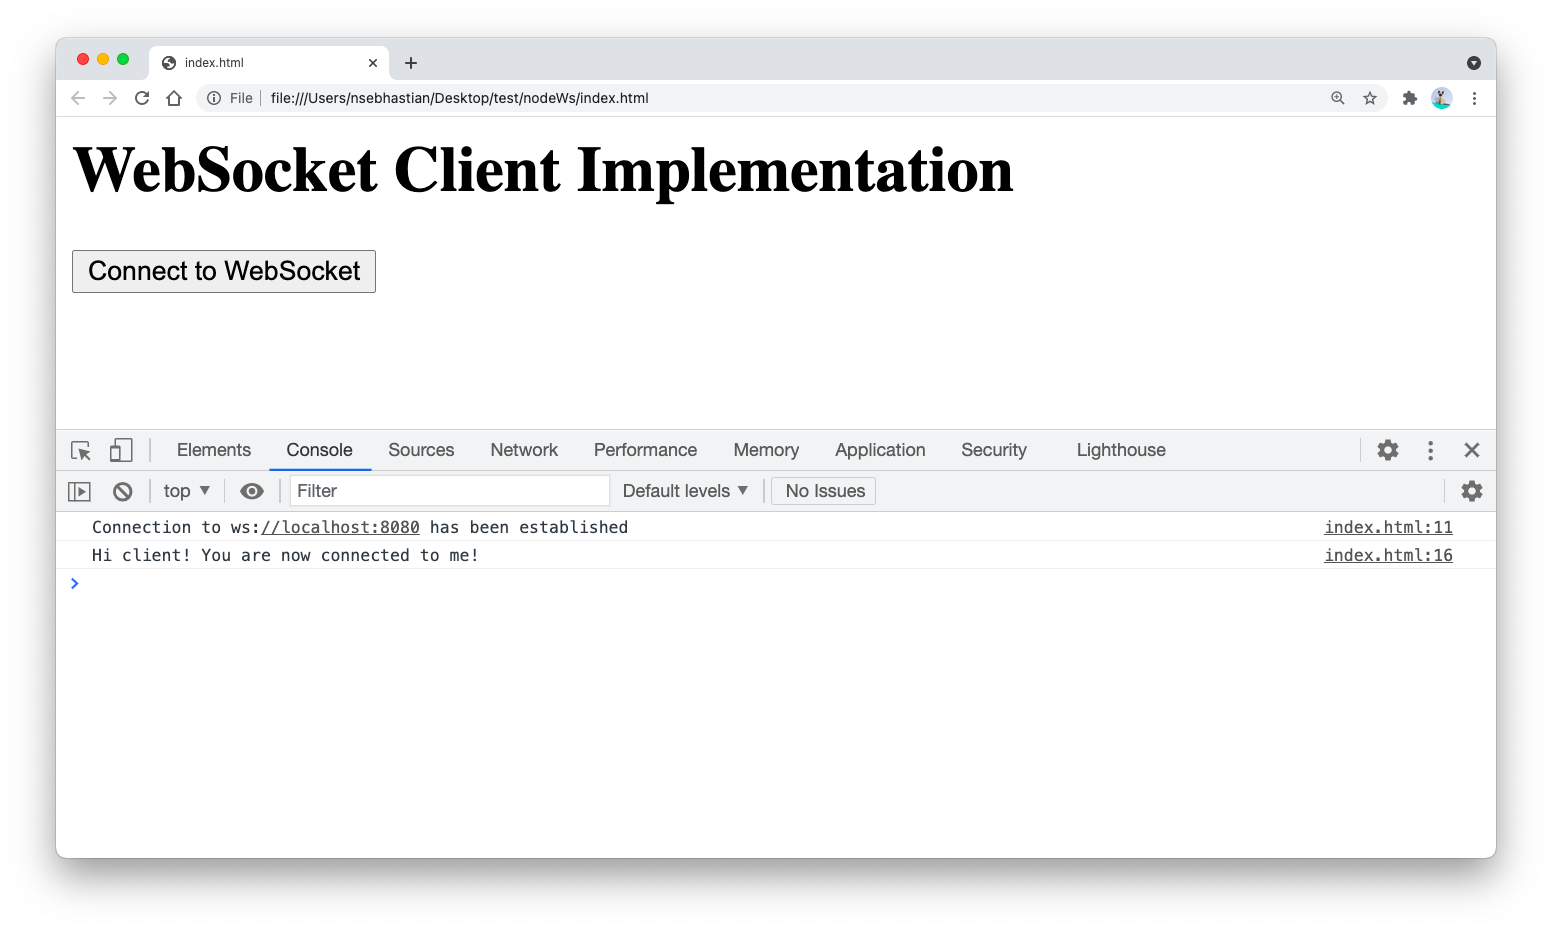Go to the Memory tab
This screenshot has height=932, width=1552.
[x=766, y=450]
